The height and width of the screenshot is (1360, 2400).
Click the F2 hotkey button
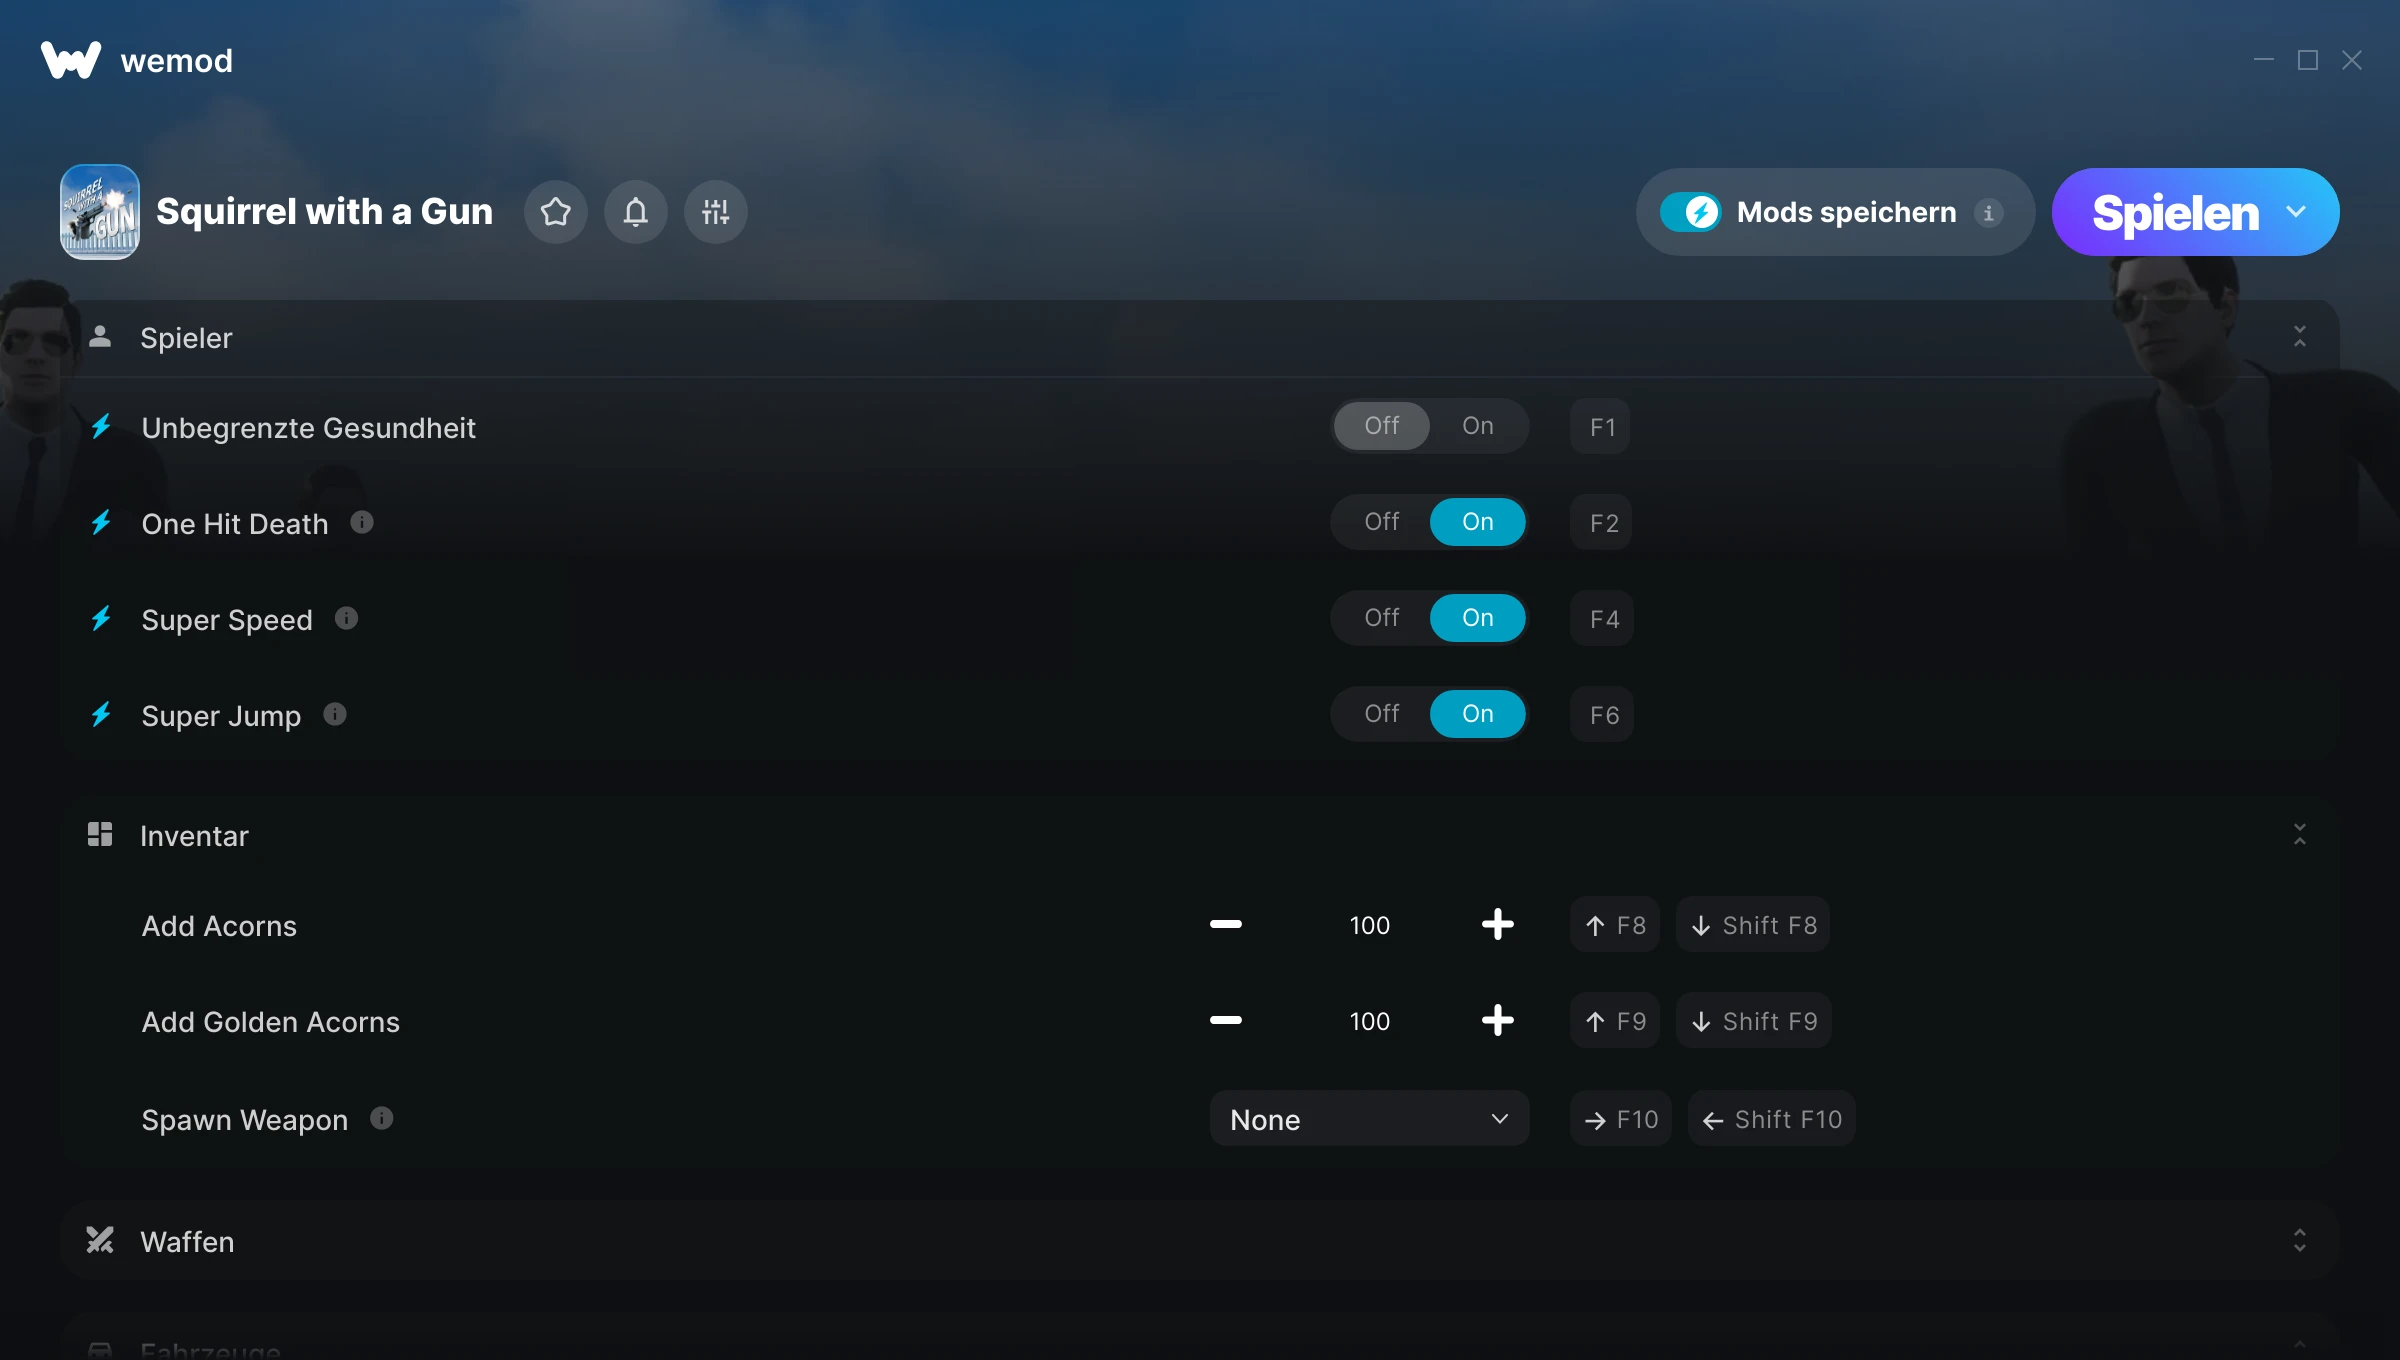tap(1603, 522)
